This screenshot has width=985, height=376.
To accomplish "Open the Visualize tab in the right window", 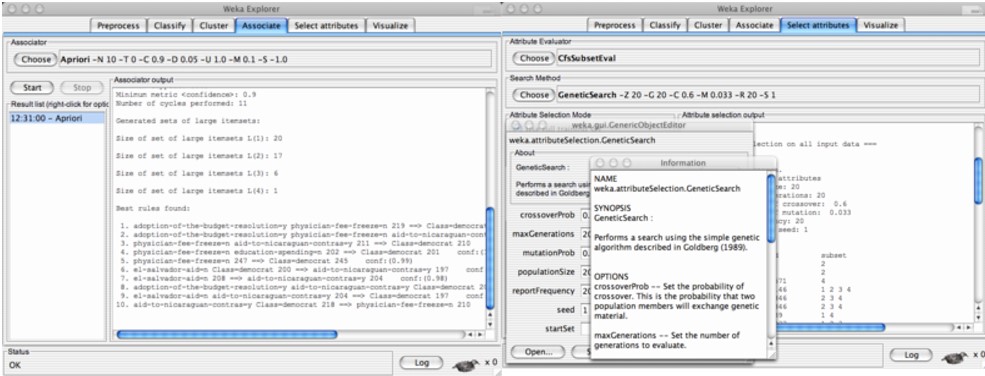I will (881, 25).
